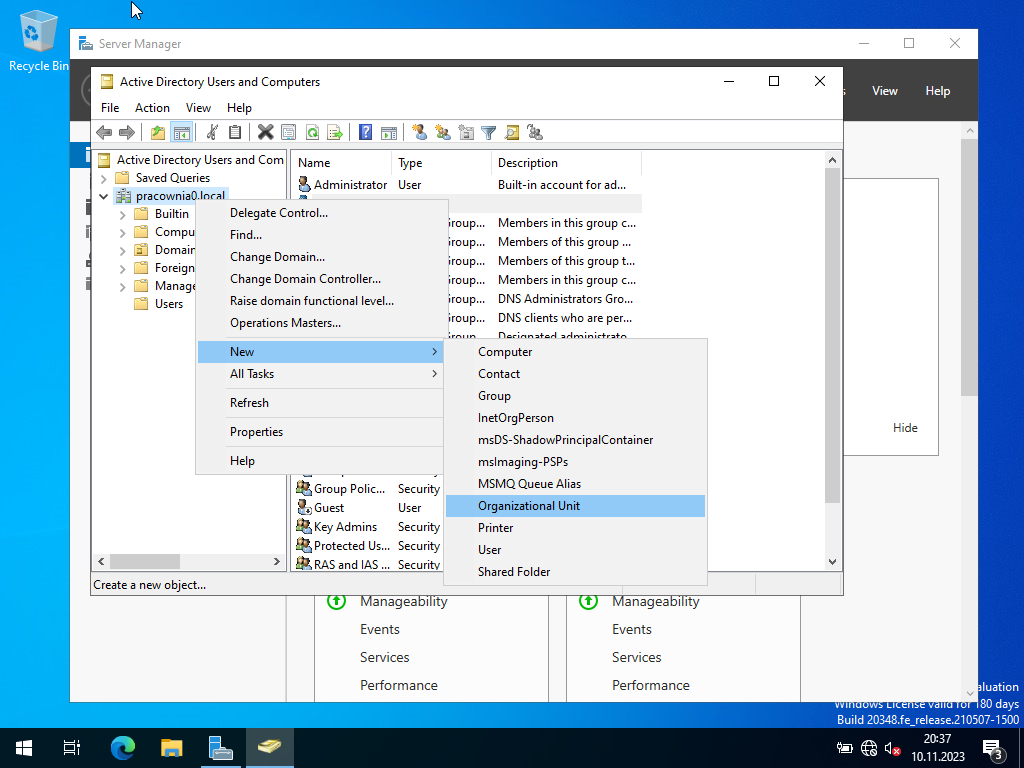Choose Contact from the New submenu
Image resolution: width=1024 pixels, height=768 pixels.
(575, 374)
